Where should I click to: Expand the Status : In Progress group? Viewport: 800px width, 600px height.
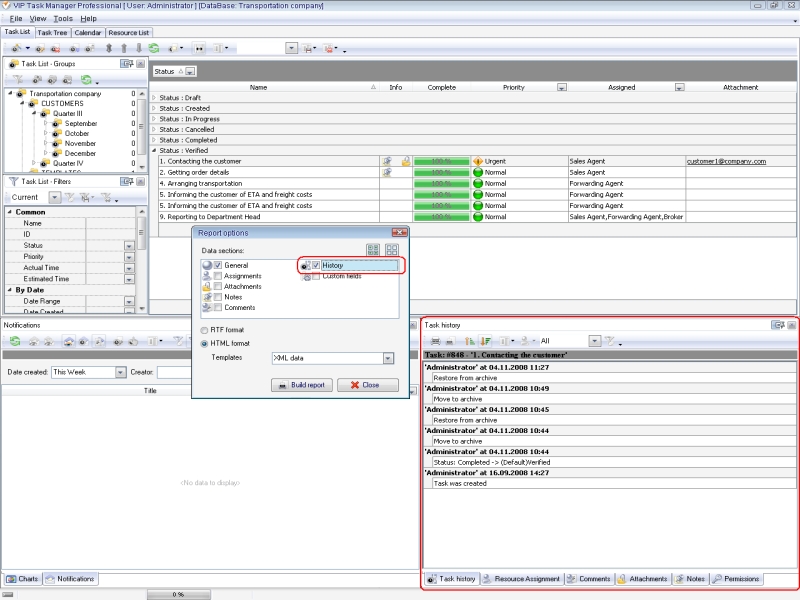pyautogui.click(x=154, y=119)
